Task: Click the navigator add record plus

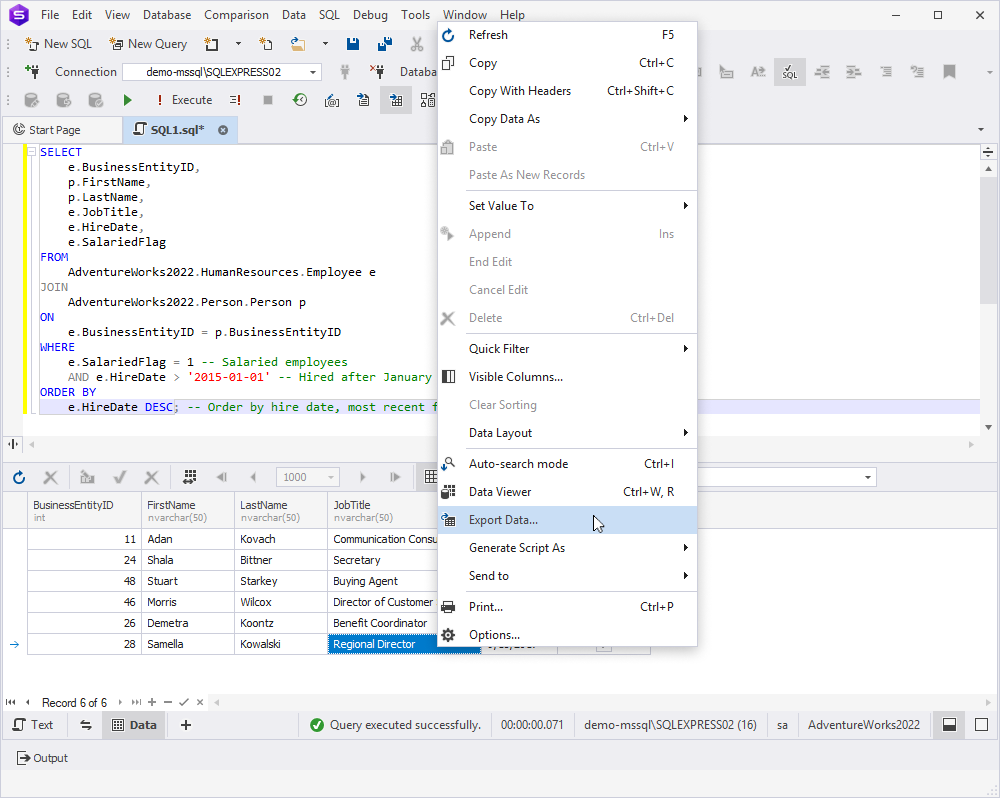Action: tap(152, 702)
